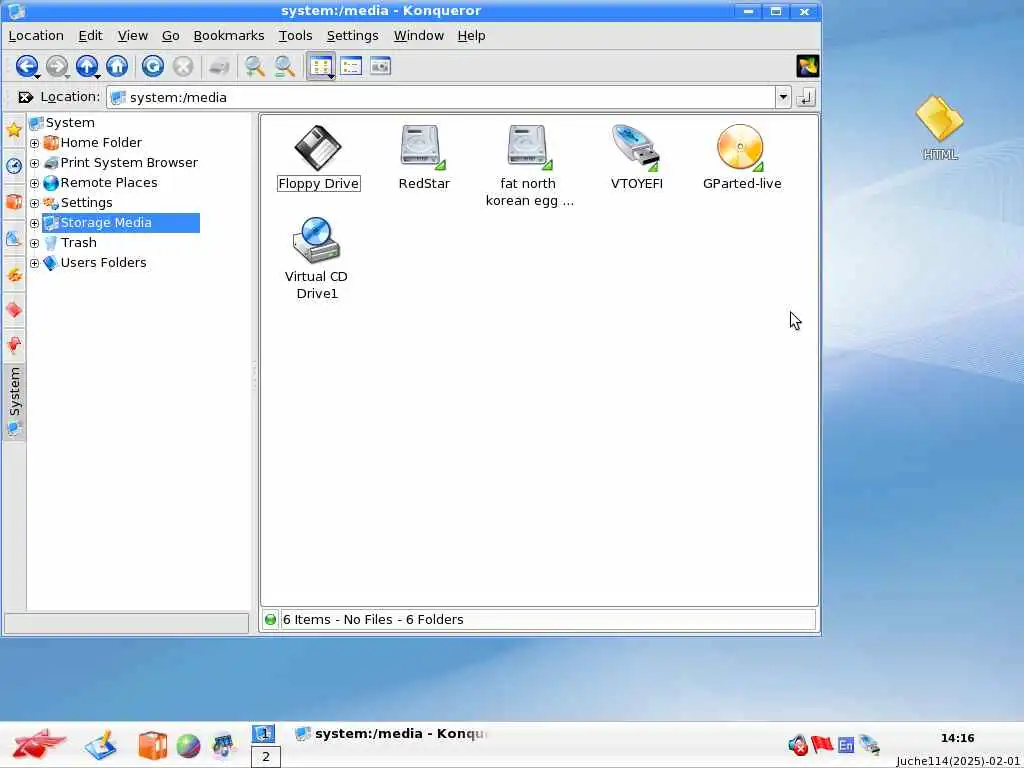
Task: Open the Location menu
Action: tap(36, 36)
